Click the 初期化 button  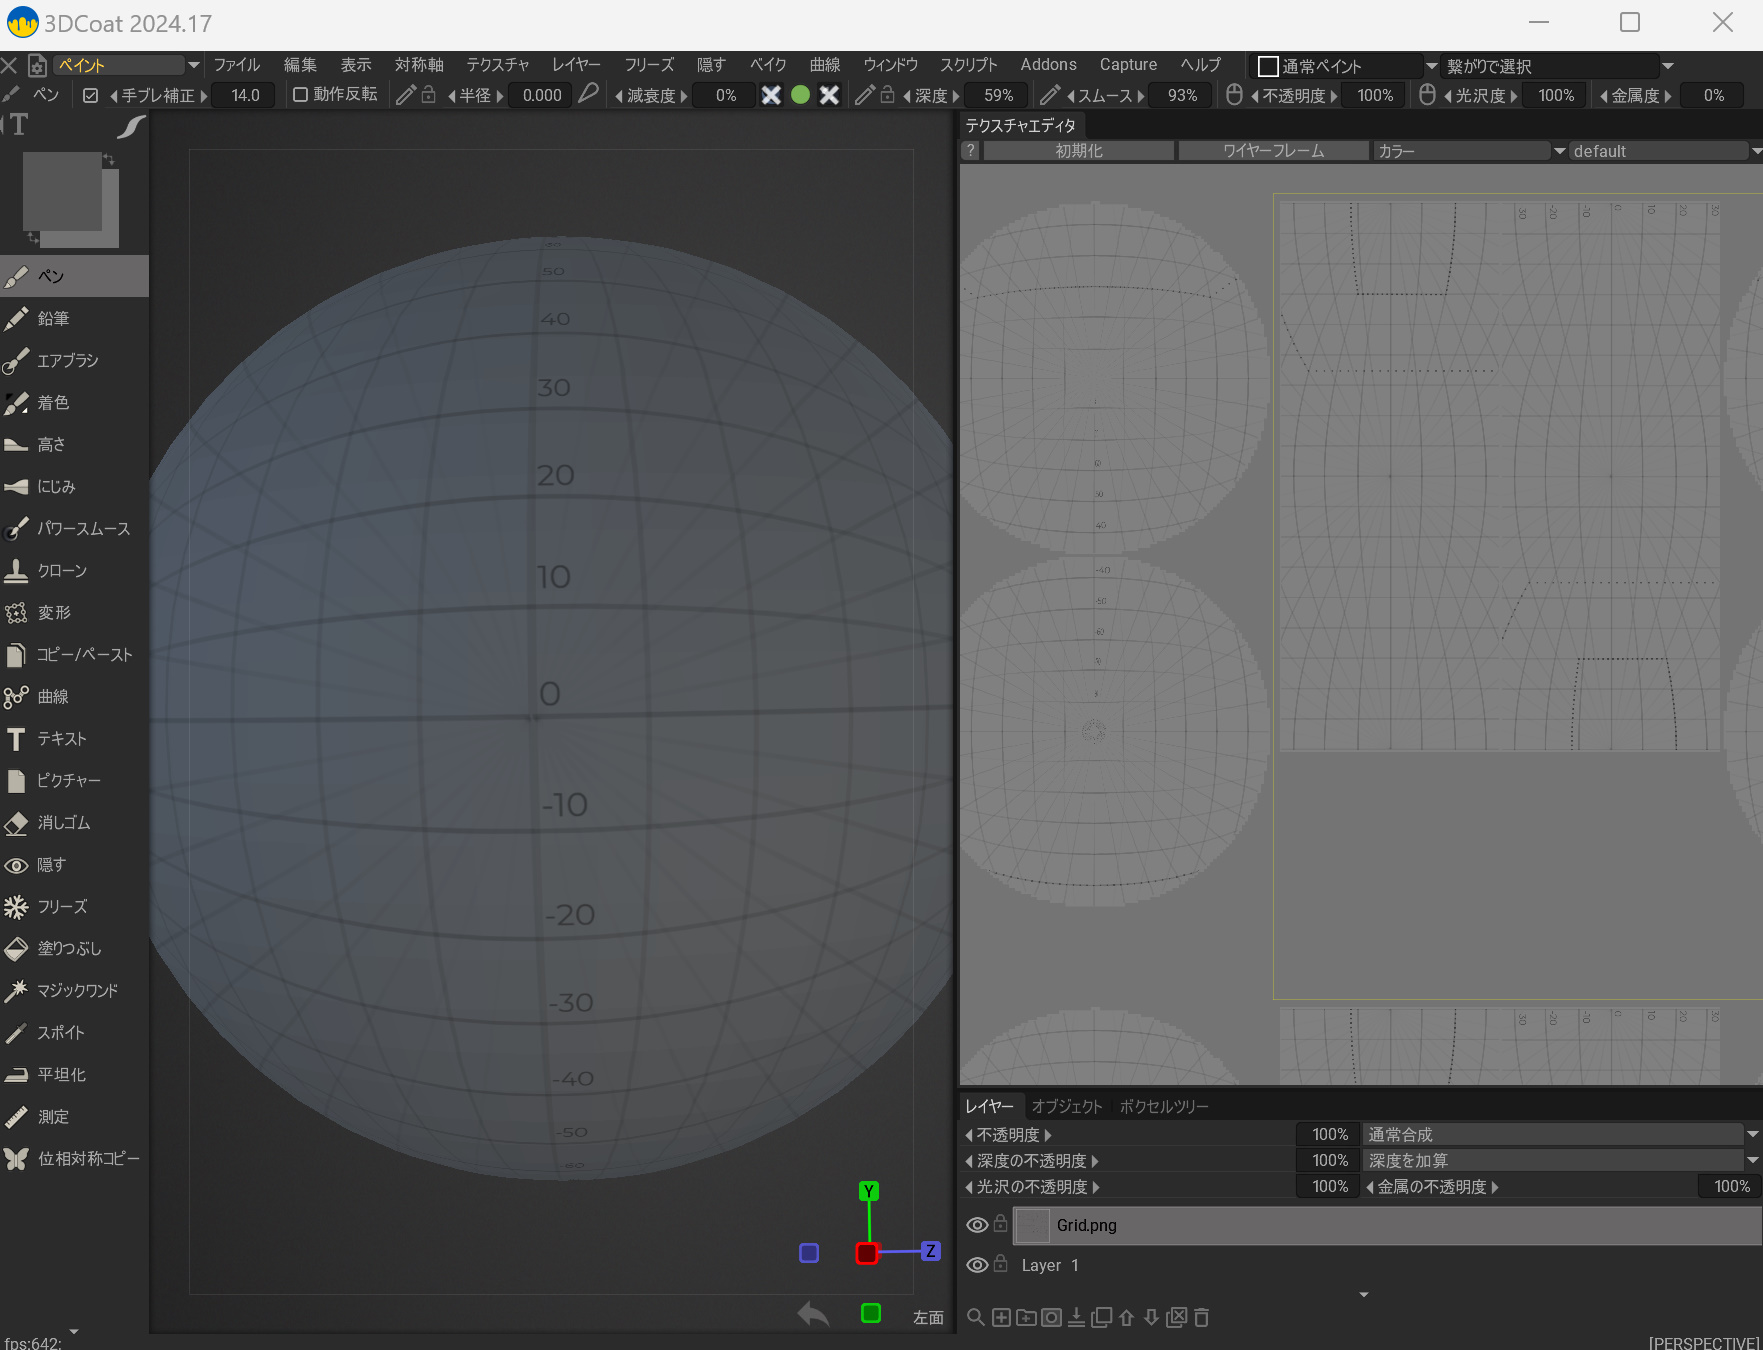coord(1078,151)
